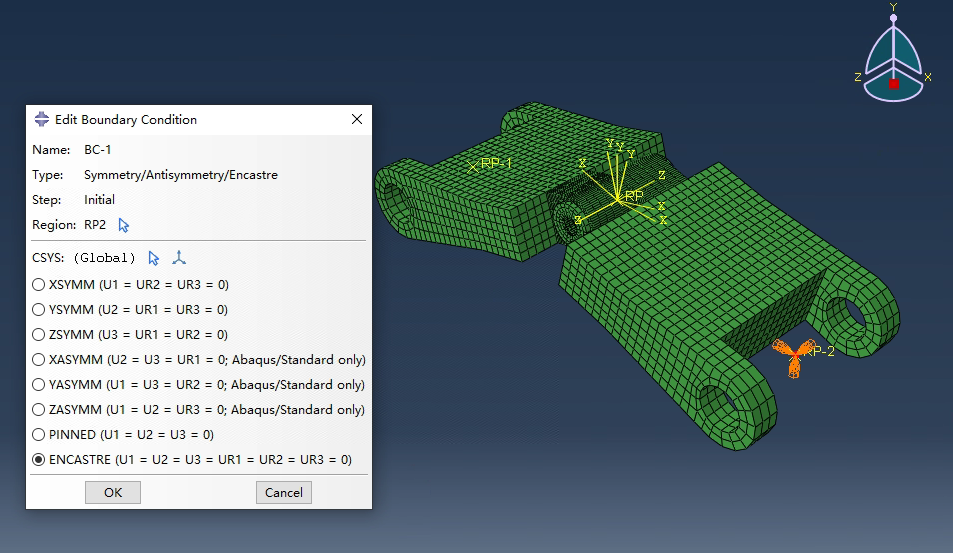Click the RP2 region text

(95, 225)
